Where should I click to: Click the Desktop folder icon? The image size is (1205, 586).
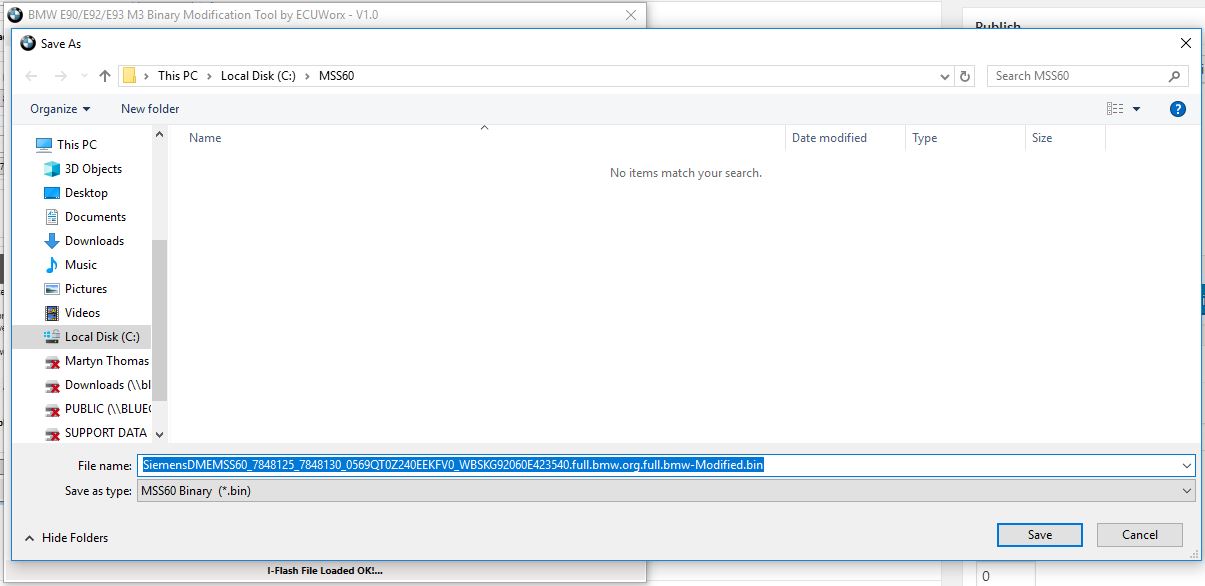tap(53, 193)
